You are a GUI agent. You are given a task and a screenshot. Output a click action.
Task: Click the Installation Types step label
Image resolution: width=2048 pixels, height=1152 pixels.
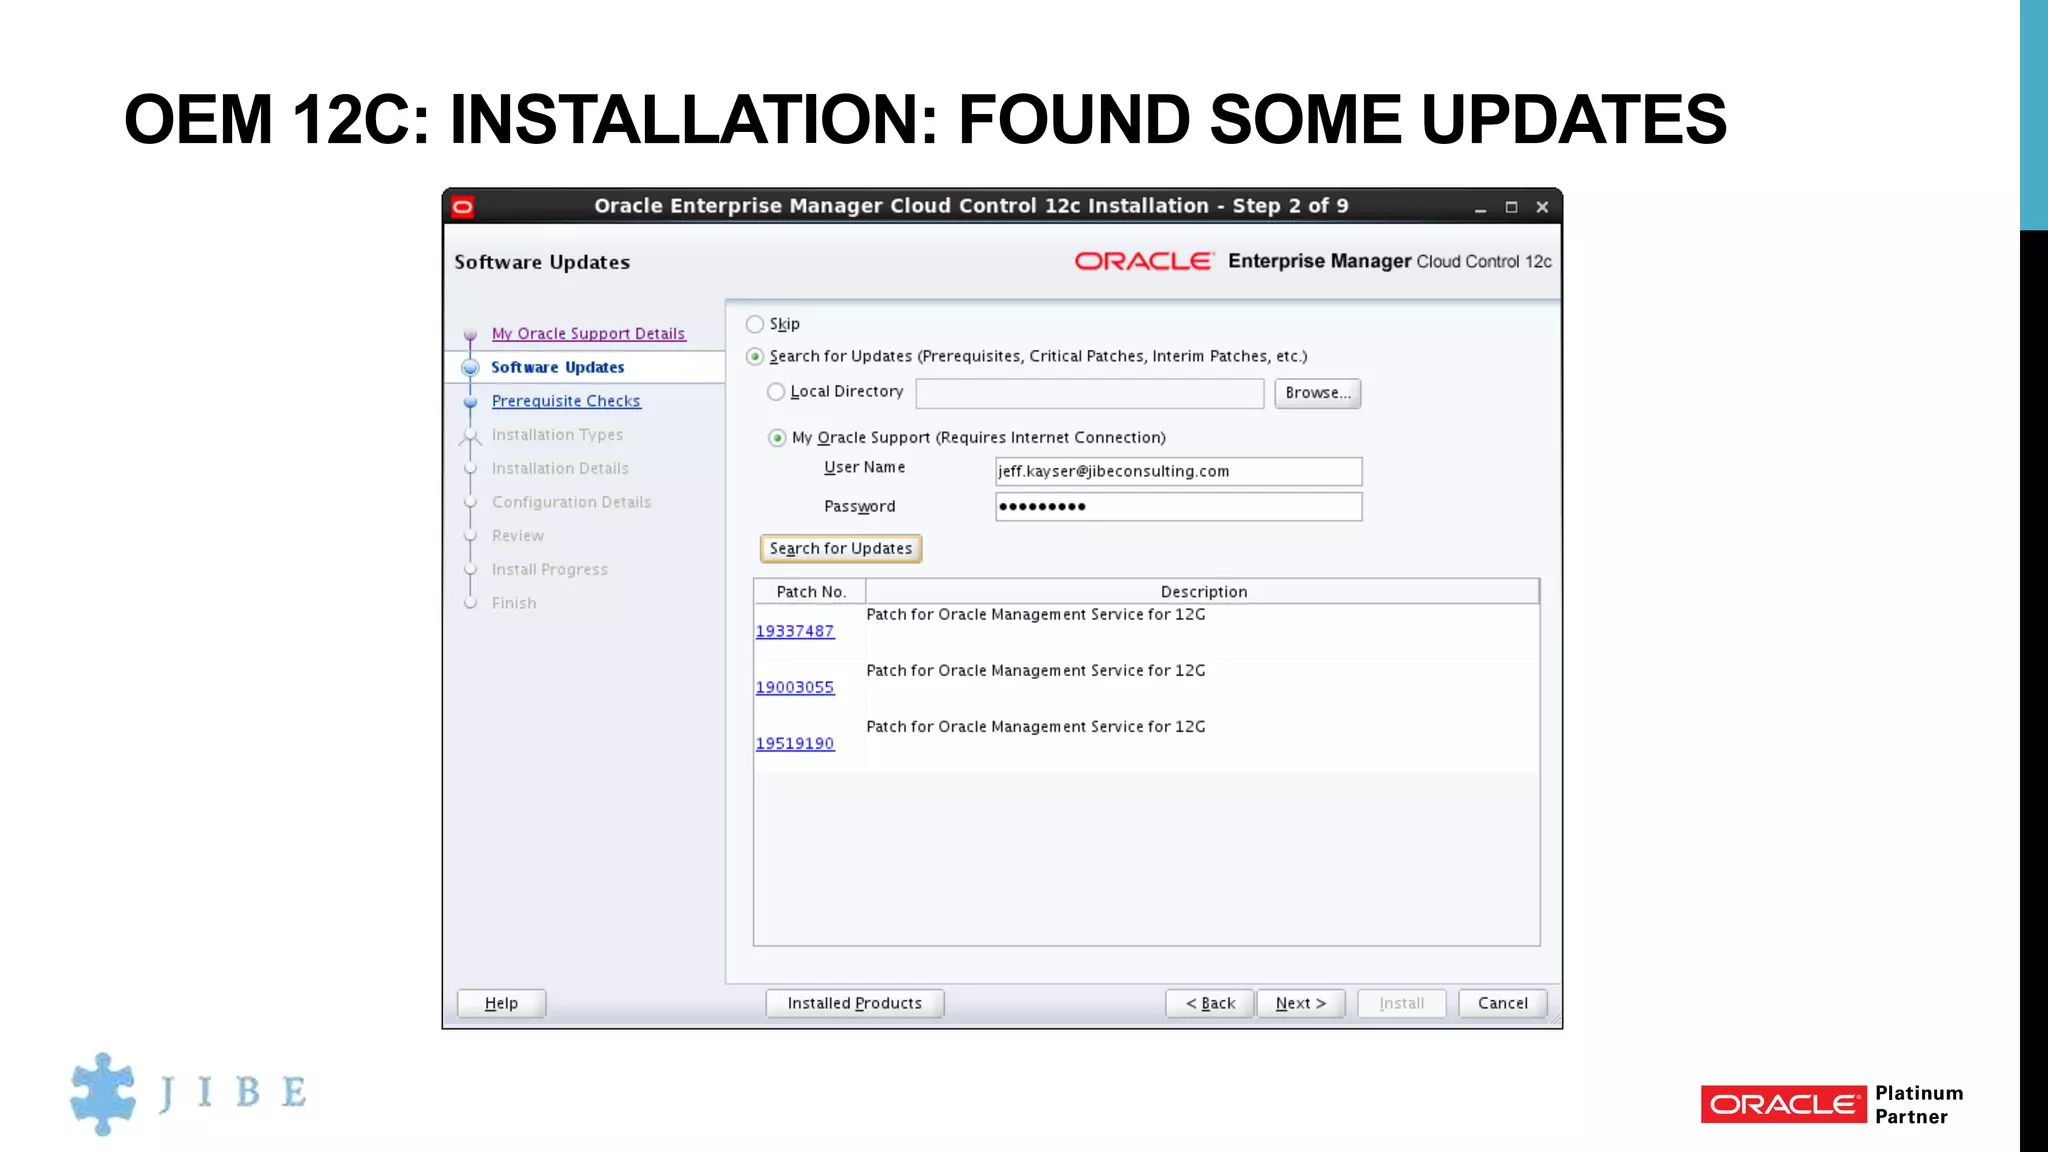557,435
